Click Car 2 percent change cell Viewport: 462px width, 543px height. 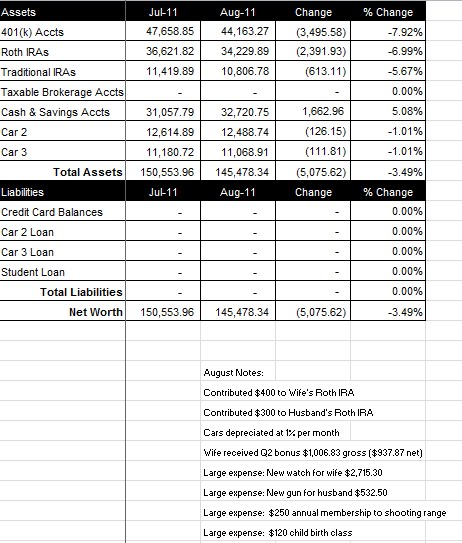[x=388, y=131]
